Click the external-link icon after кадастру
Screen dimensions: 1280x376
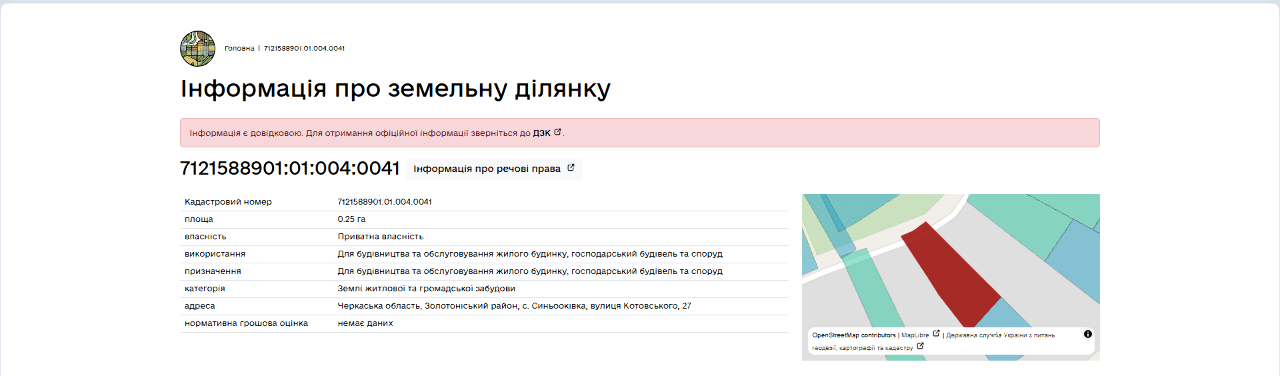coord(920,346)
